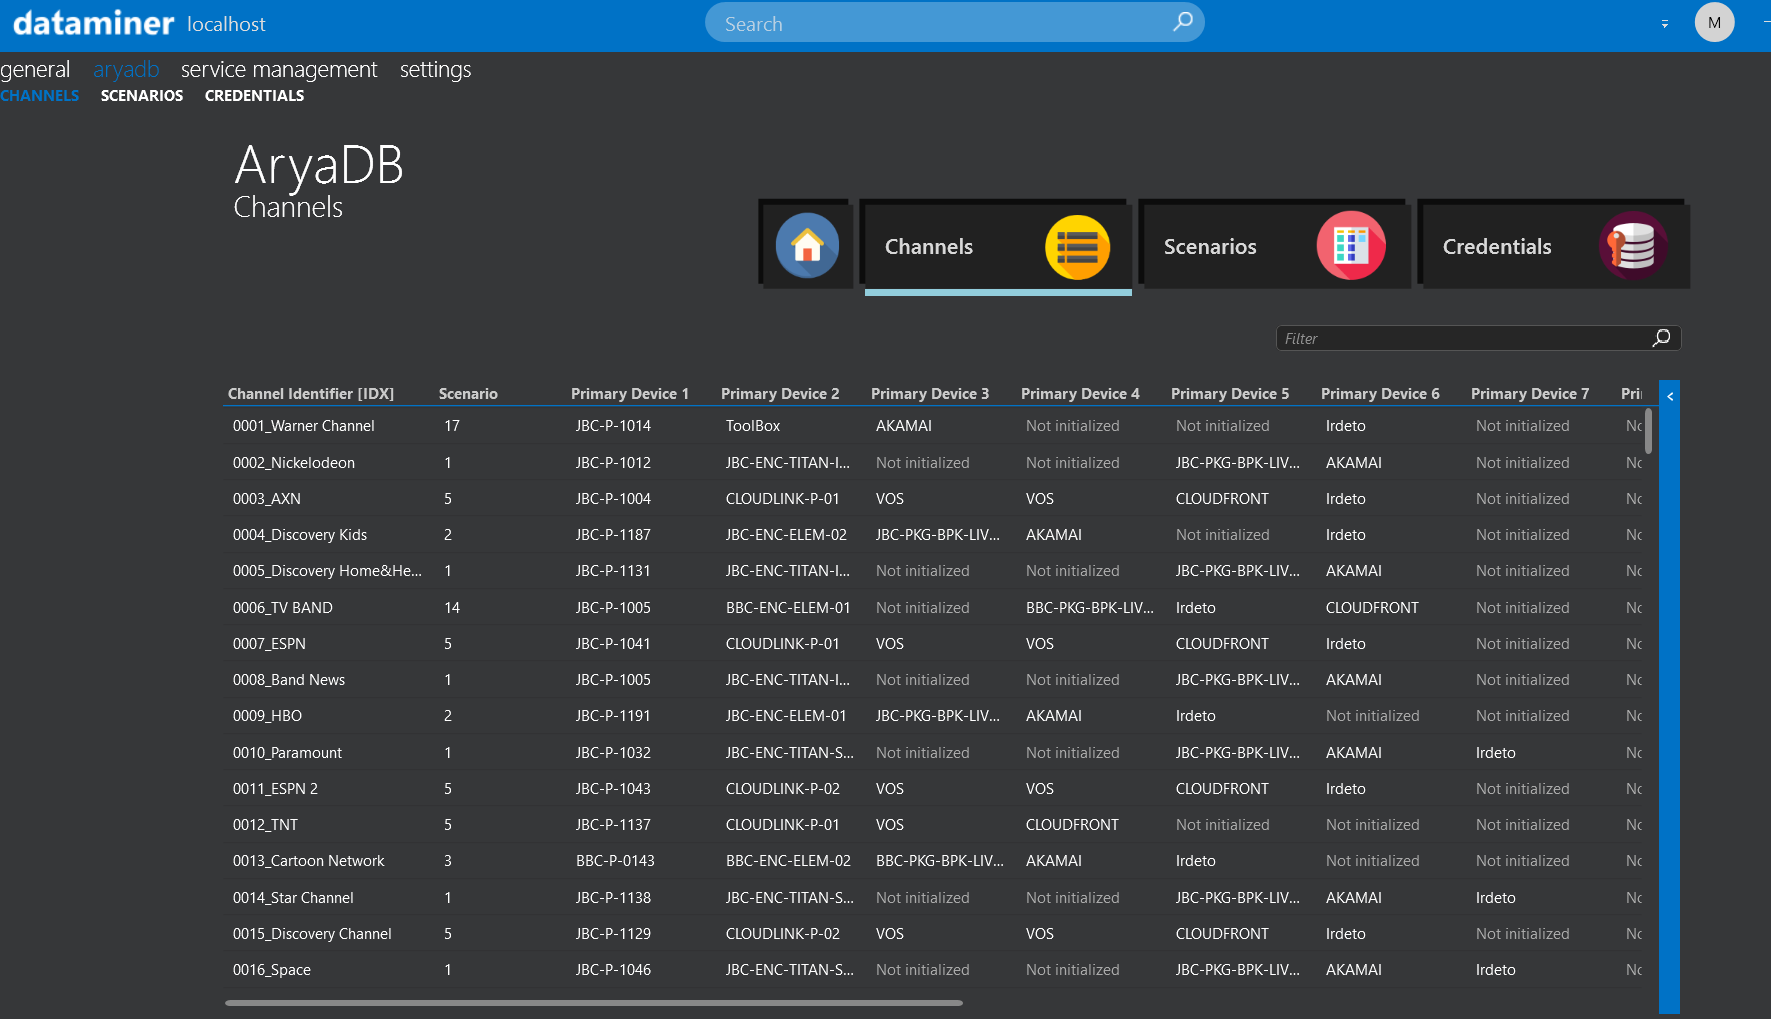Image resolution: width=1771 pixels, height=1019 pixels.
Task: Select the 0010_Paramount row
Action: [x=934, y=753]
